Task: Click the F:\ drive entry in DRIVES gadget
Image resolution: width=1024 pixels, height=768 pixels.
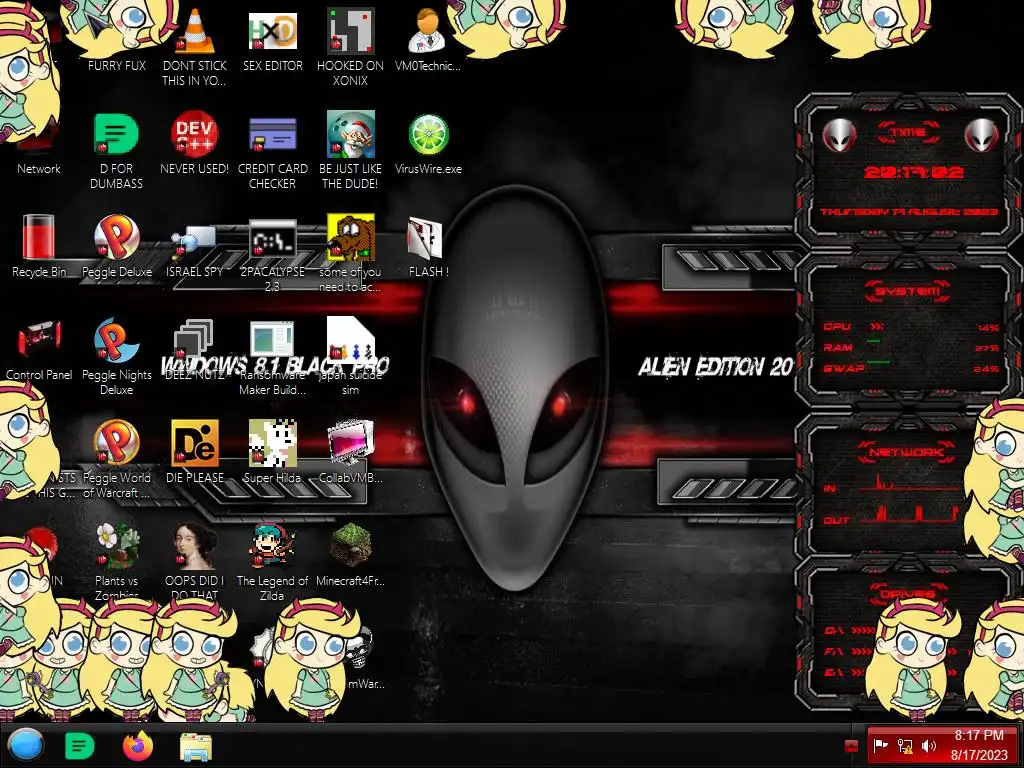Action: pyautogui.click(x=848, y=651)
